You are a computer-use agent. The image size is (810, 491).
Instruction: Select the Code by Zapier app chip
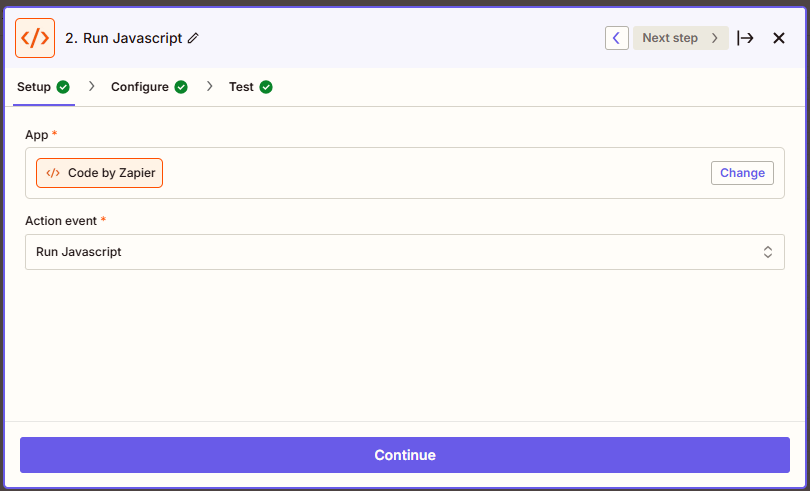[99, 173]
